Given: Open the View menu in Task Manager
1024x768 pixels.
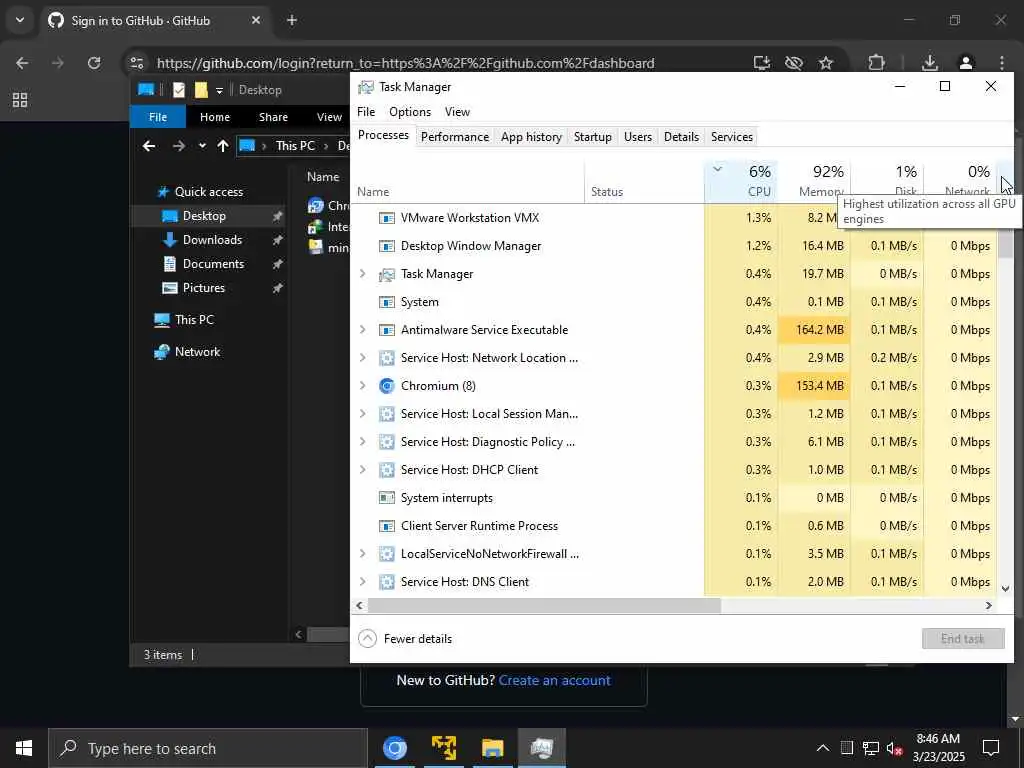Looking at the screenshot, I should point(457,112).
